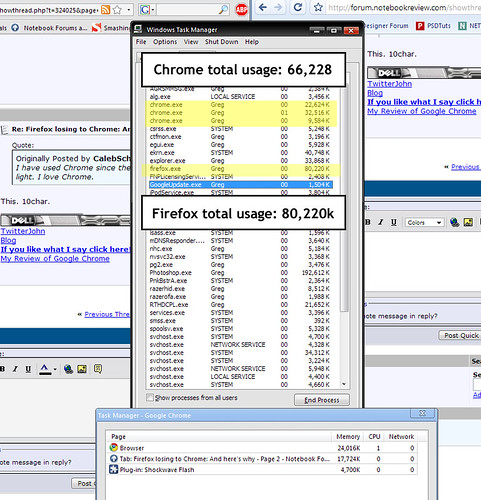Toggle italic in Firefox reply editor

coord(15,369)
